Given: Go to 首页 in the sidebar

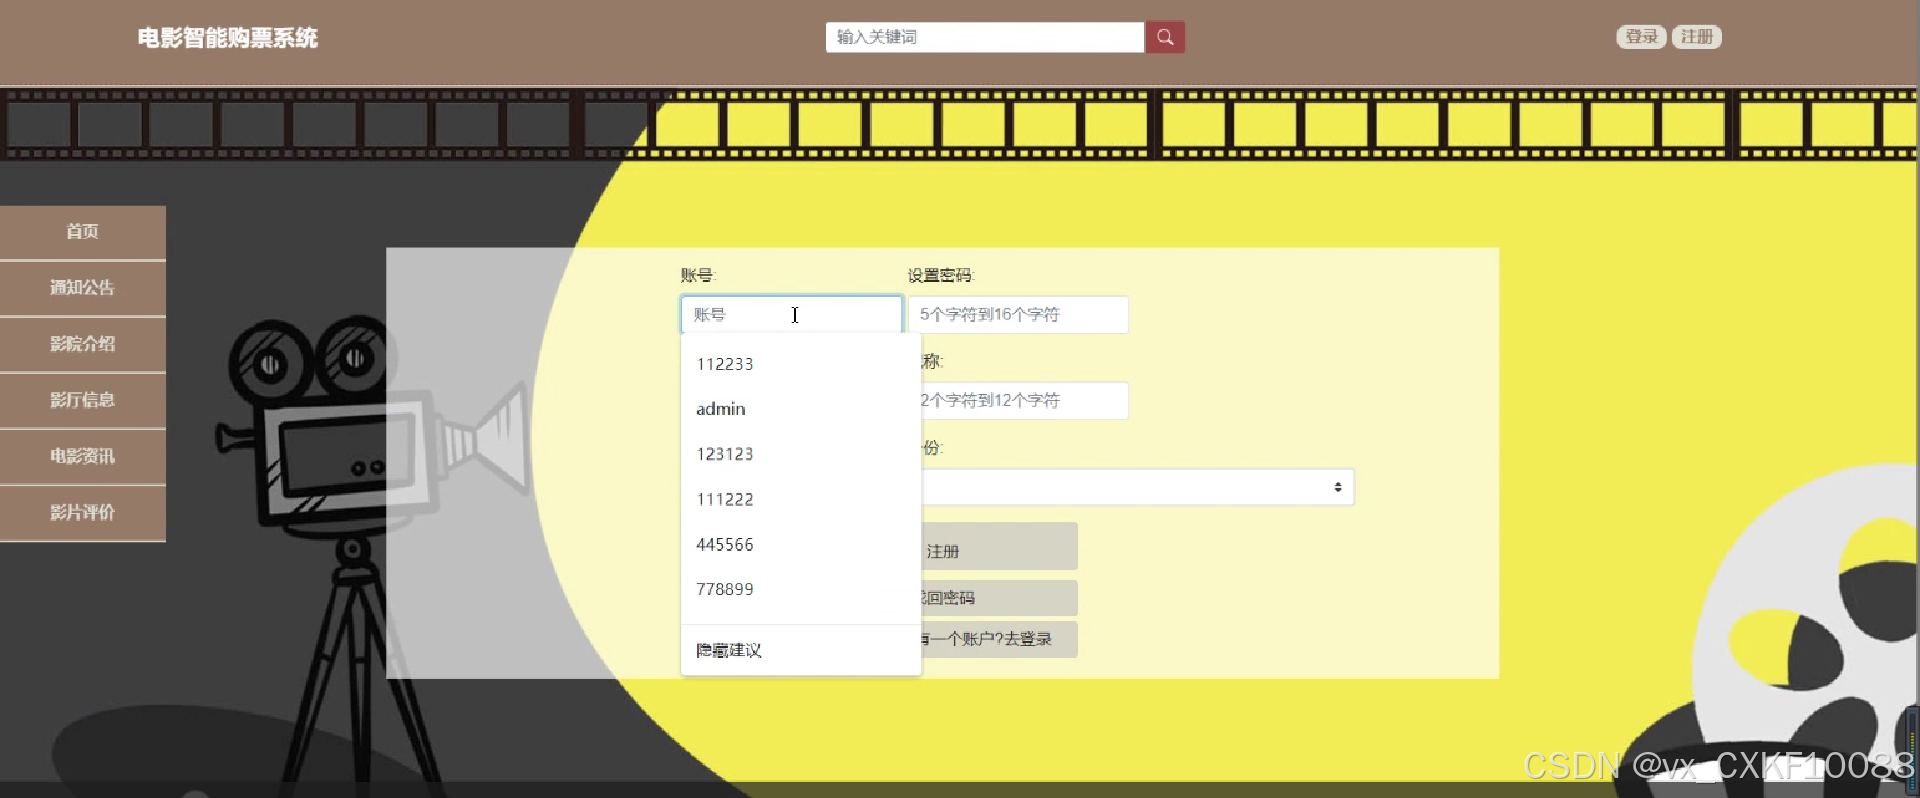Looking at the screenshot, I should pyautogui.click(x=83, y=232).
